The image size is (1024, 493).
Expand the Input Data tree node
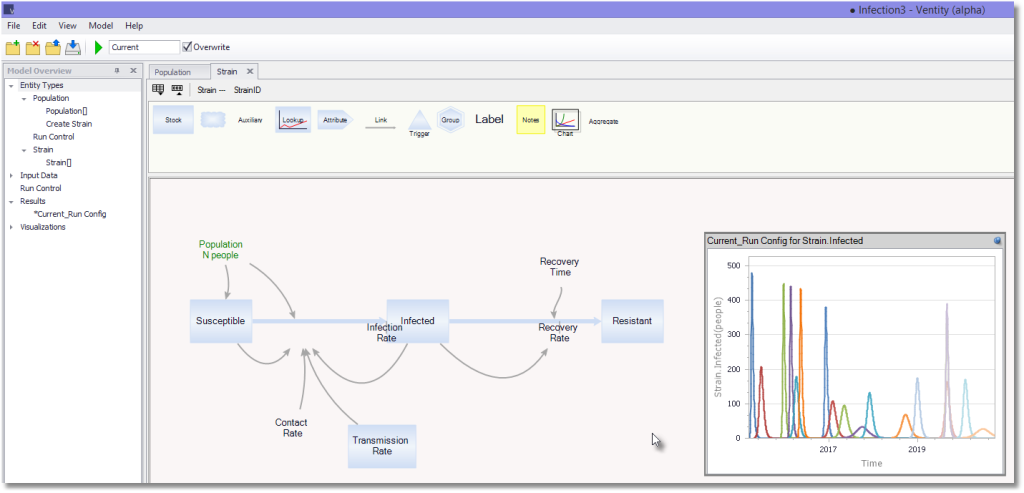coord(11,176)
